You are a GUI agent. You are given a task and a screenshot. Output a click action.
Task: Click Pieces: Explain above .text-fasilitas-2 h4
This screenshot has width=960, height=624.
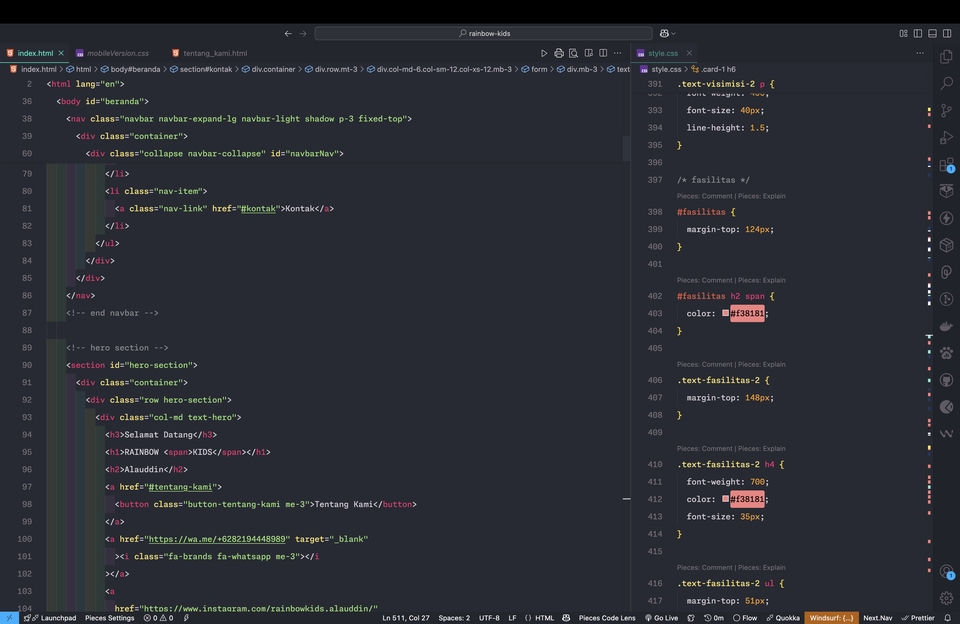[x=762, y=448]
